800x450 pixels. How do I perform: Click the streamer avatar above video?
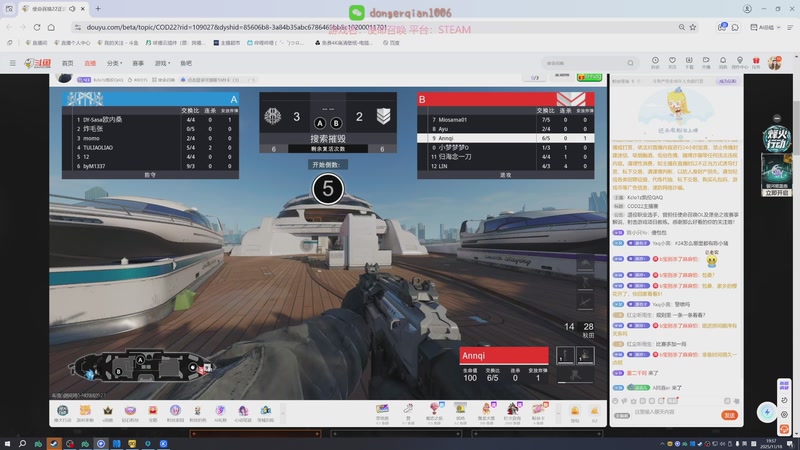(65, 78)
